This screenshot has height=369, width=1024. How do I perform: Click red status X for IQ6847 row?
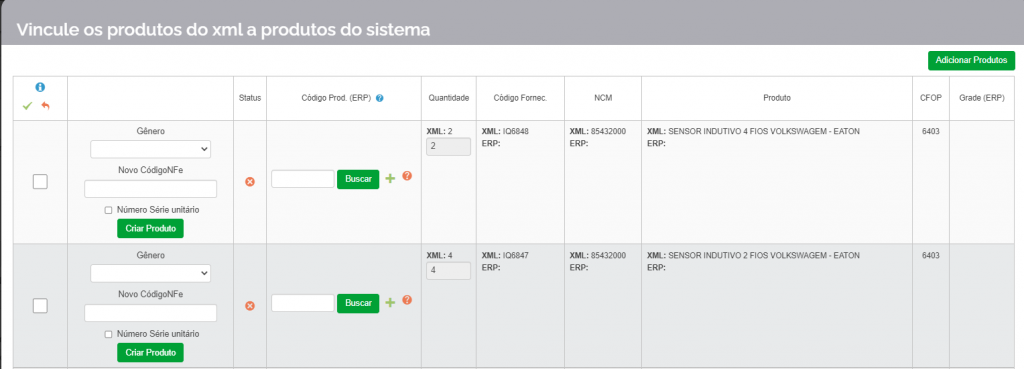249,306
